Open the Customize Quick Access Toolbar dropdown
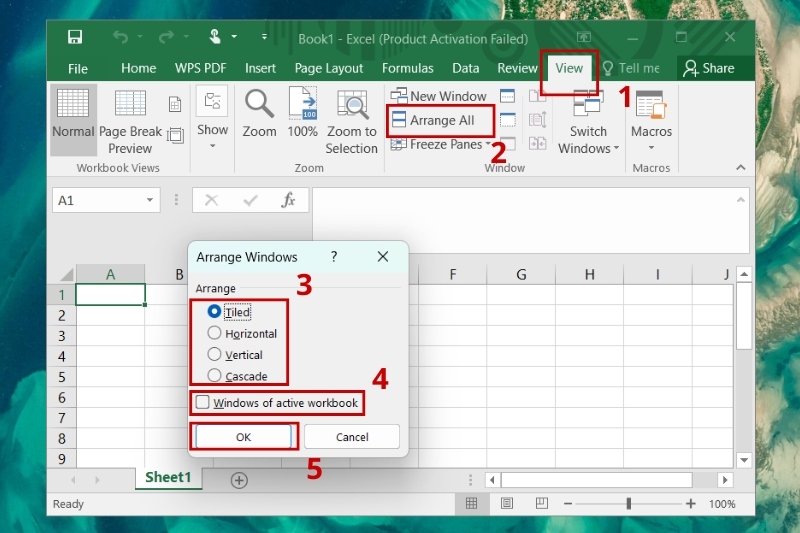The height and width of the screenshot is (533, 800). pos(264,37)
